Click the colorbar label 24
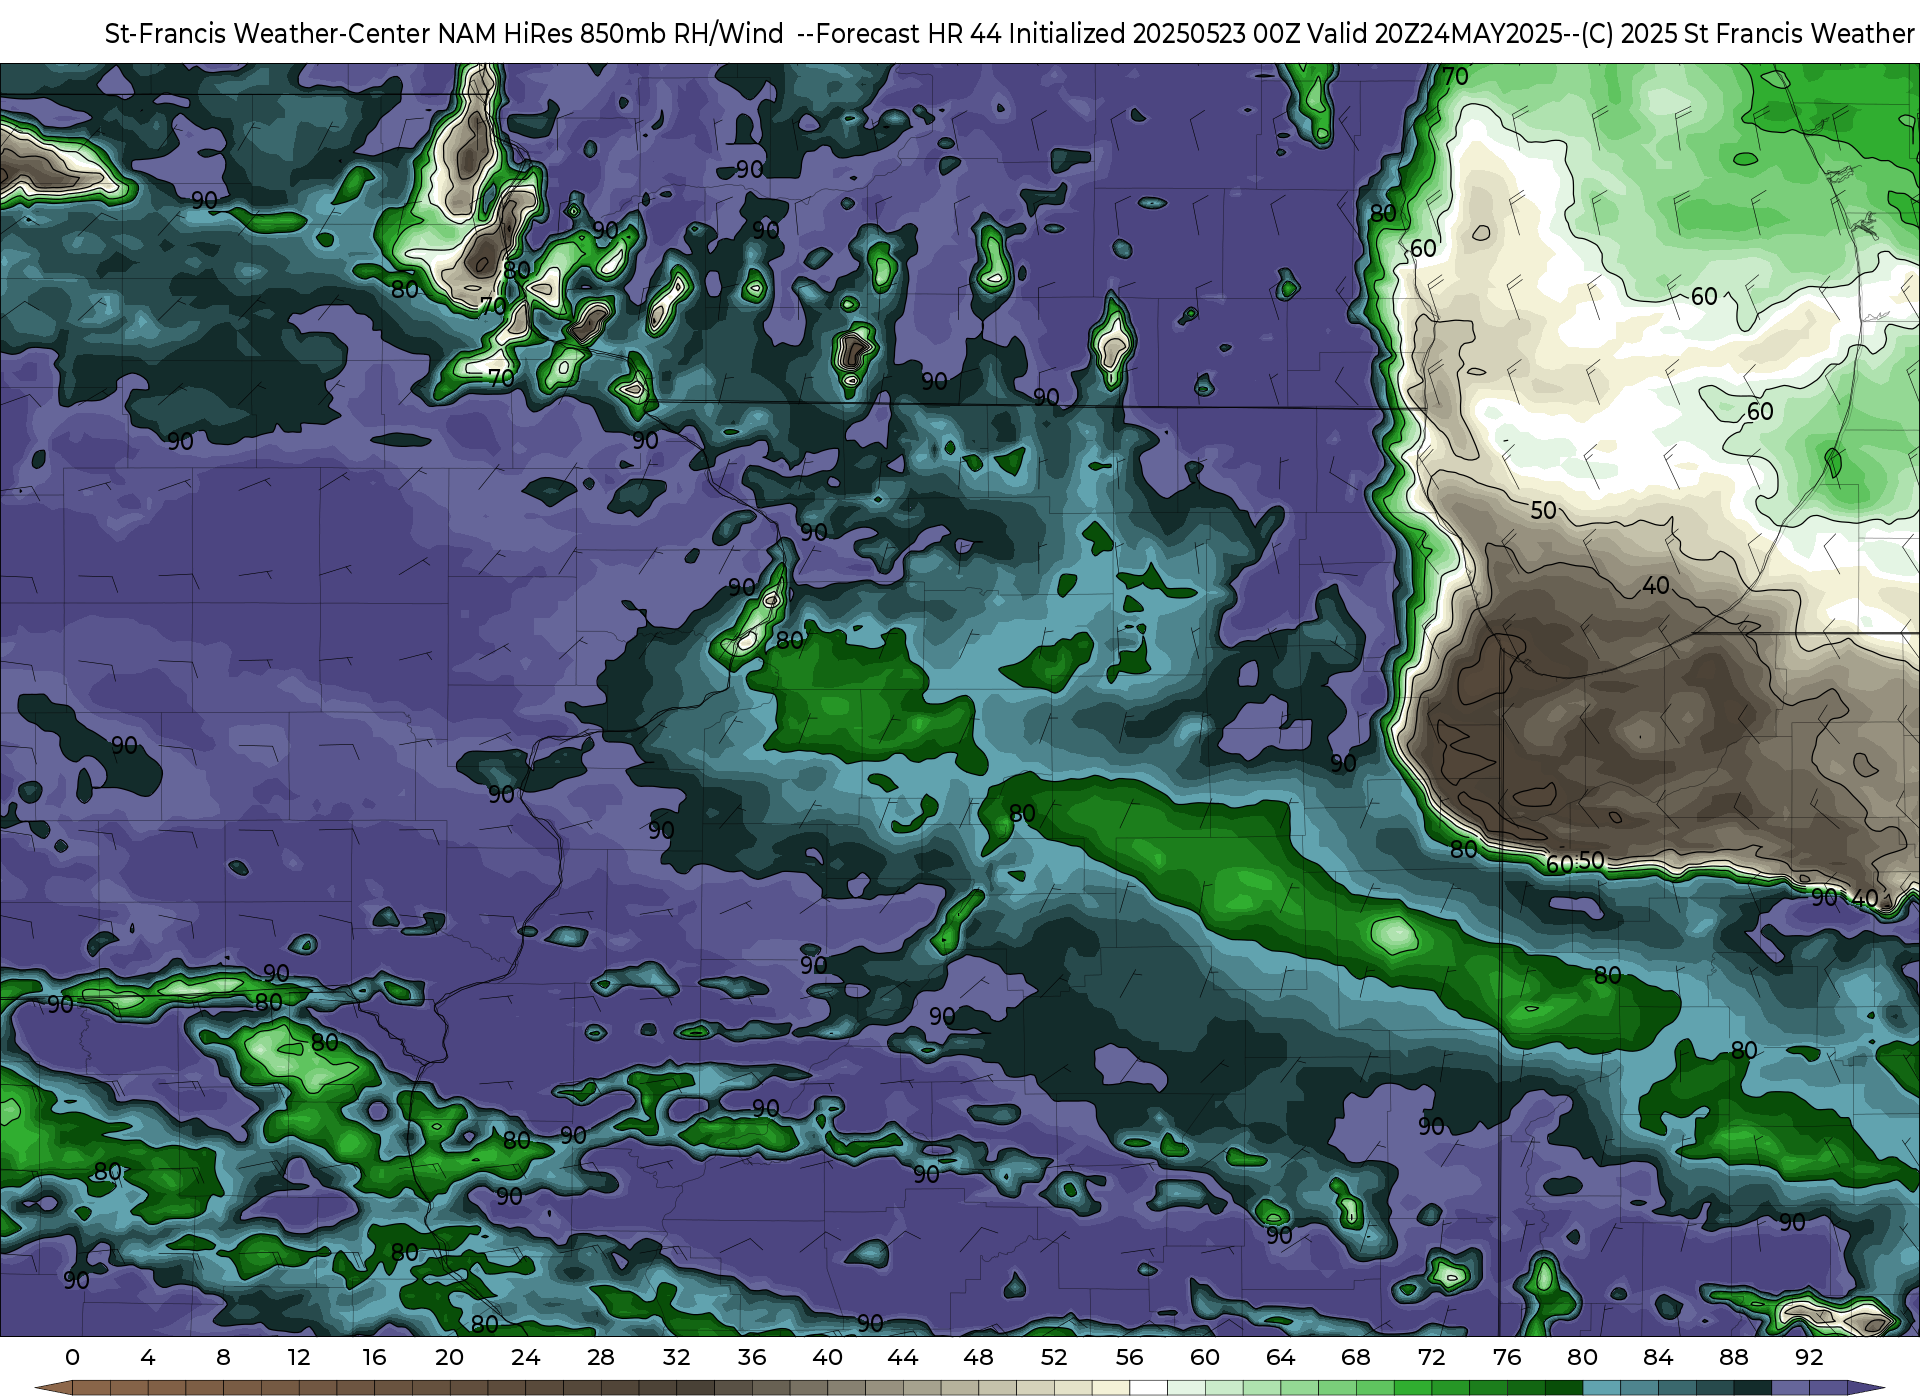1920x1400 pixels. click(525, 1357)
